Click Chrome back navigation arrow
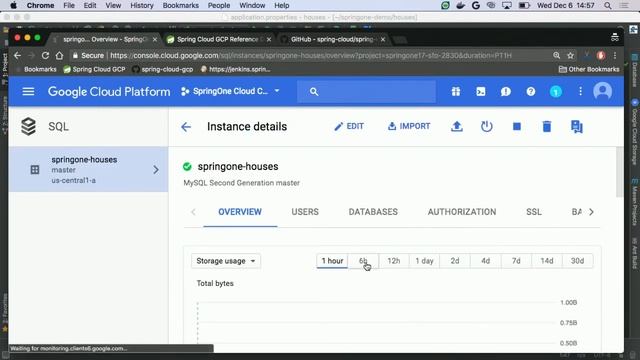Viewport: 640px width, 360px height. pyautogui.click(x=18, y=56)
